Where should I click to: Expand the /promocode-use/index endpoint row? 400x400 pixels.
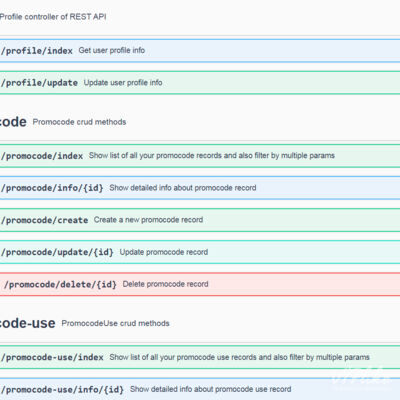(200, 357)
